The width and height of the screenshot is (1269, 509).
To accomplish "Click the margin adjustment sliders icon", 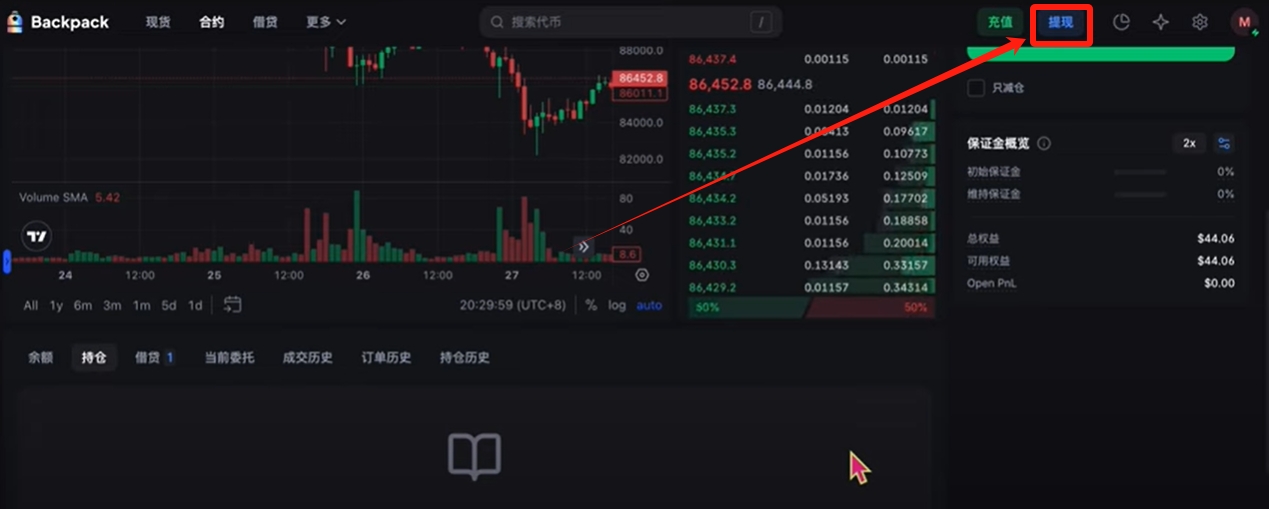I will [1224, 143].
